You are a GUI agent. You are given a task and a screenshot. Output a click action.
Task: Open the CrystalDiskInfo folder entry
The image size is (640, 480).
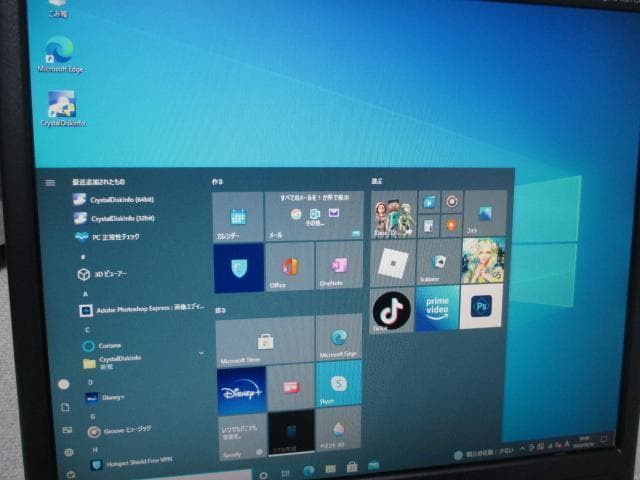[x=112, y=362]
